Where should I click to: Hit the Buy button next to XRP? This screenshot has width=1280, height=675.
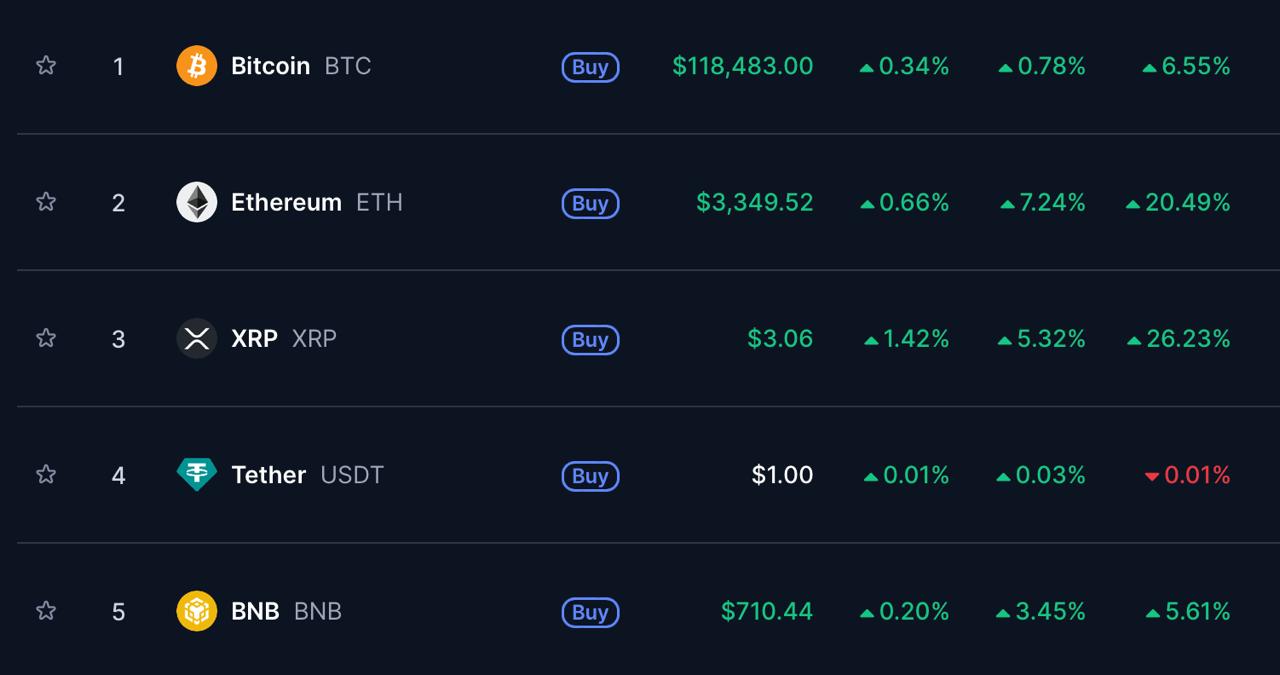[590, 339]
